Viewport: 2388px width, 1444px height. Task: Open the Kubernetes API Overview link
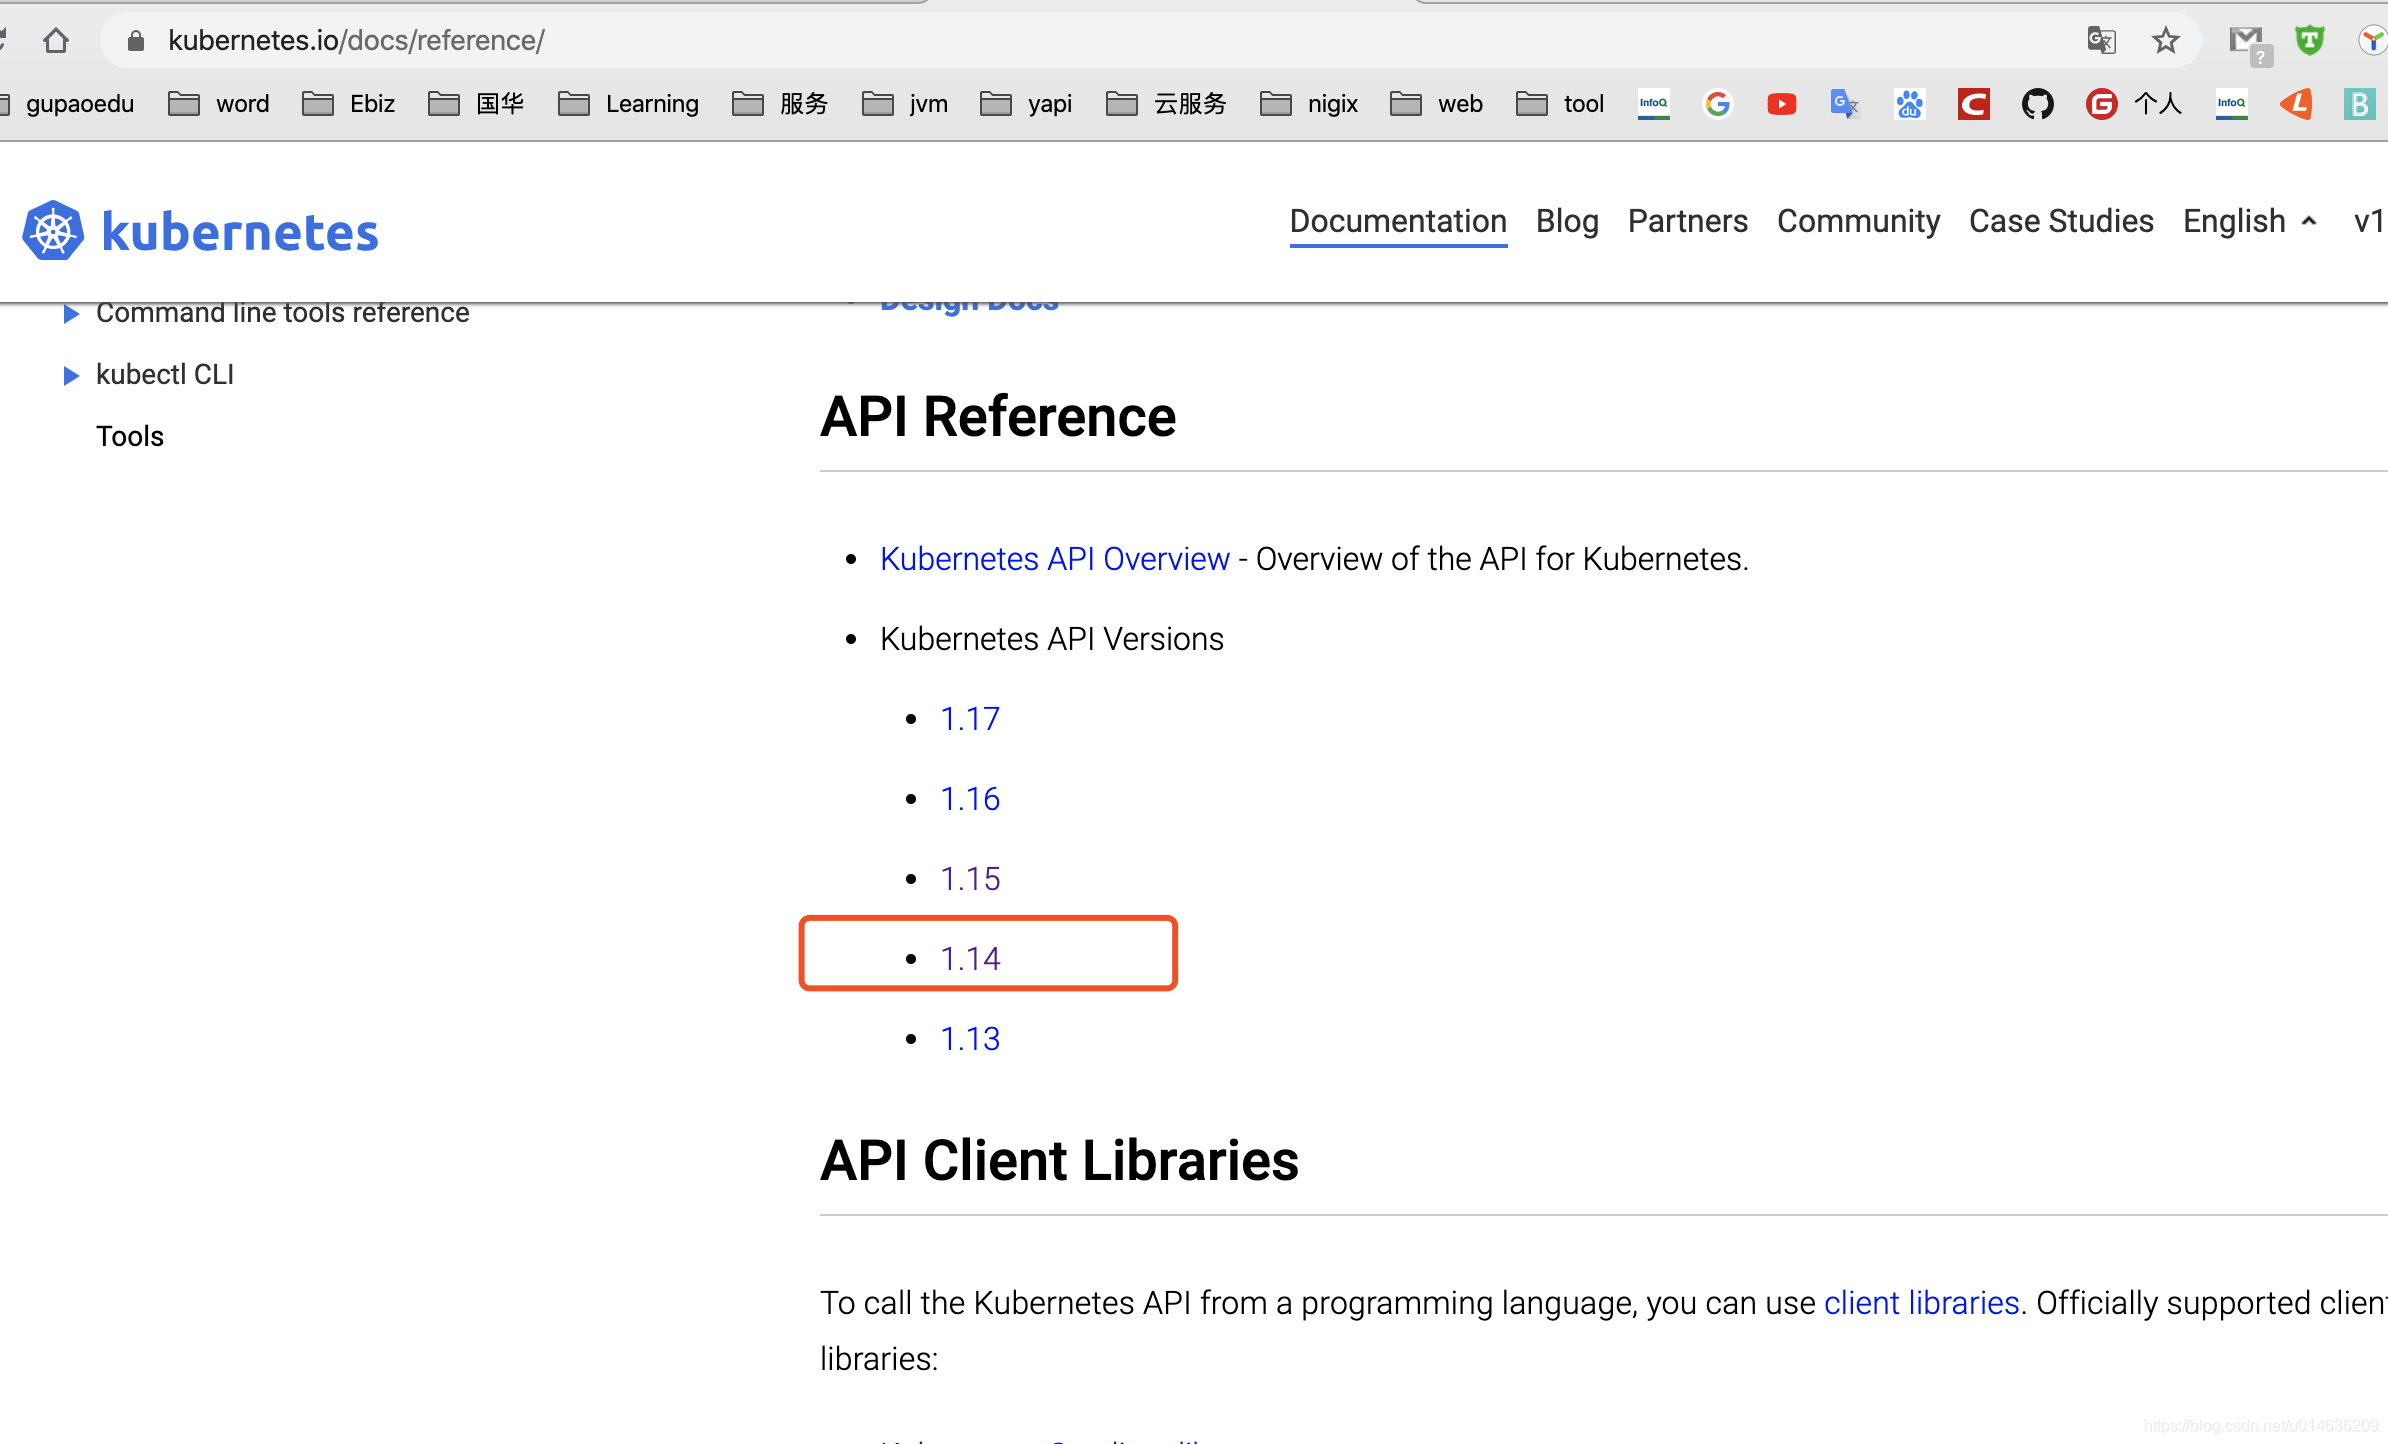[1054, 559]
